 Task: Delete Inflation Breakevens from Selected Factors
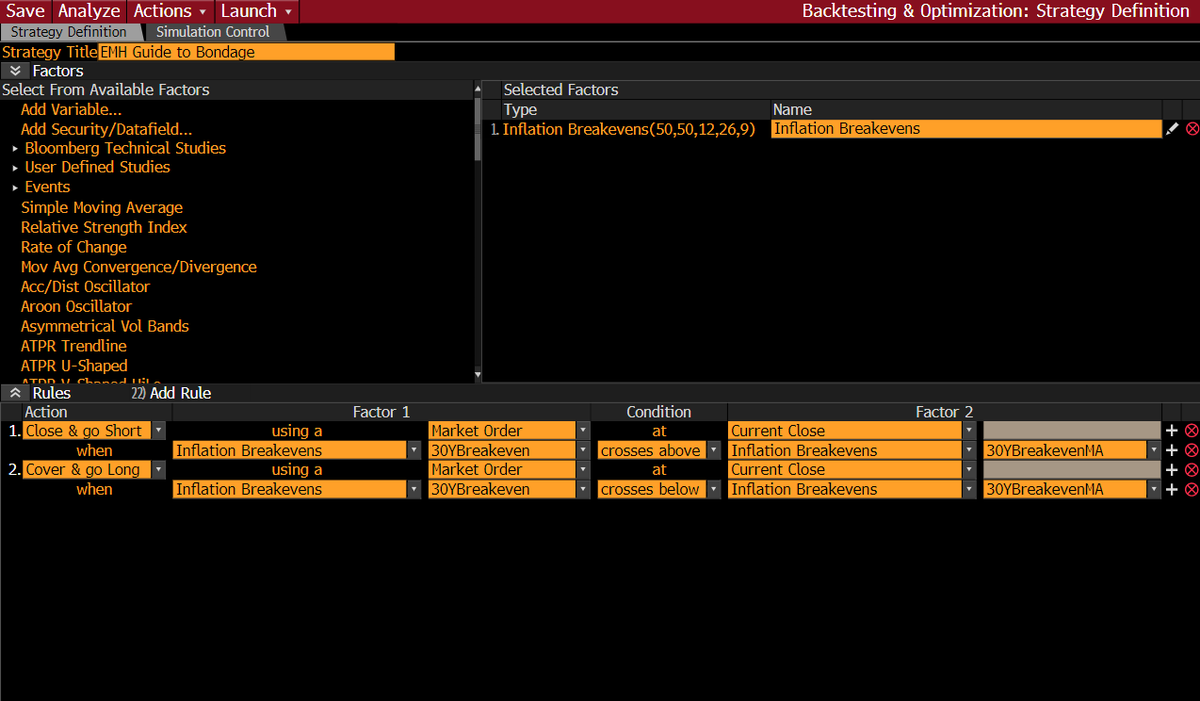(x=1190, y=128)
